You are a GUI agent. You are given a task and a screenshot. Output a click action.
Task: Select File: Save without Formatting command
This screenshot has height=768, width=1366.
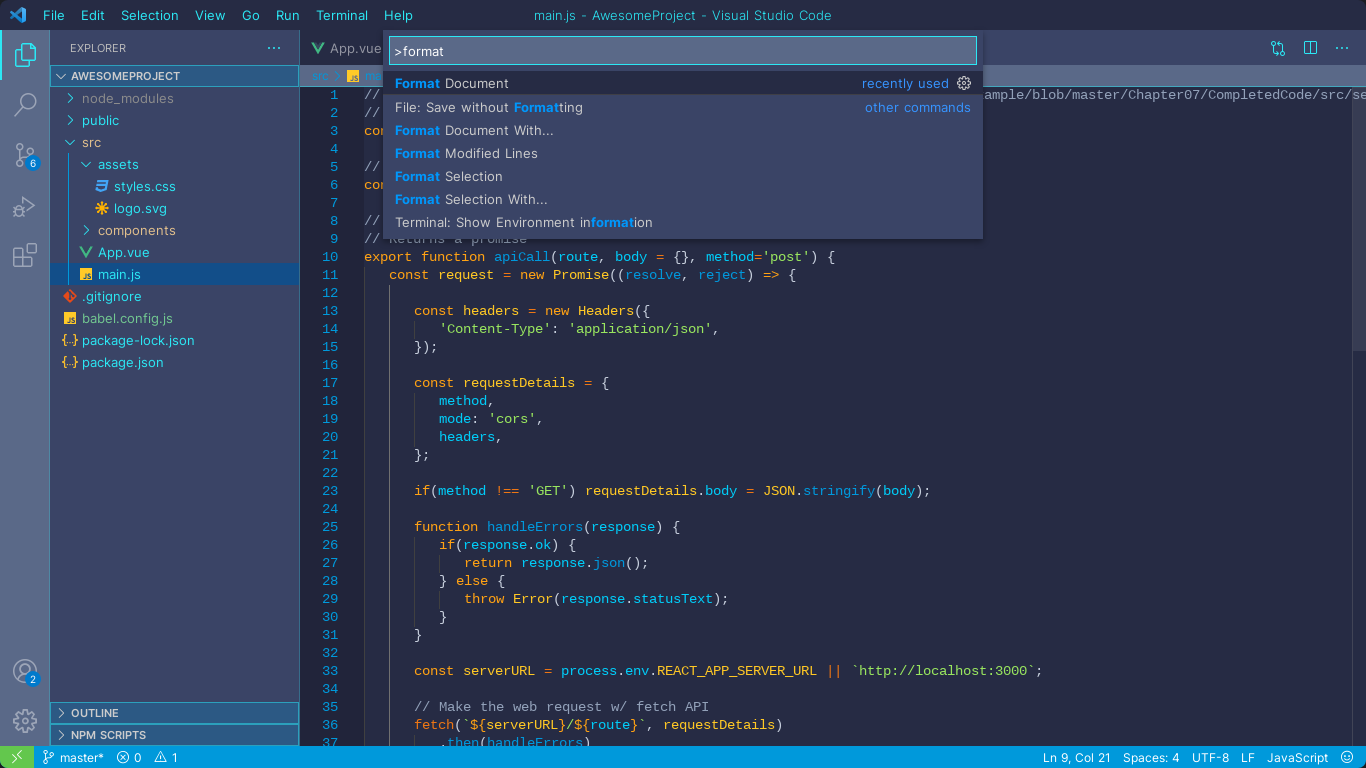point(683,107)
